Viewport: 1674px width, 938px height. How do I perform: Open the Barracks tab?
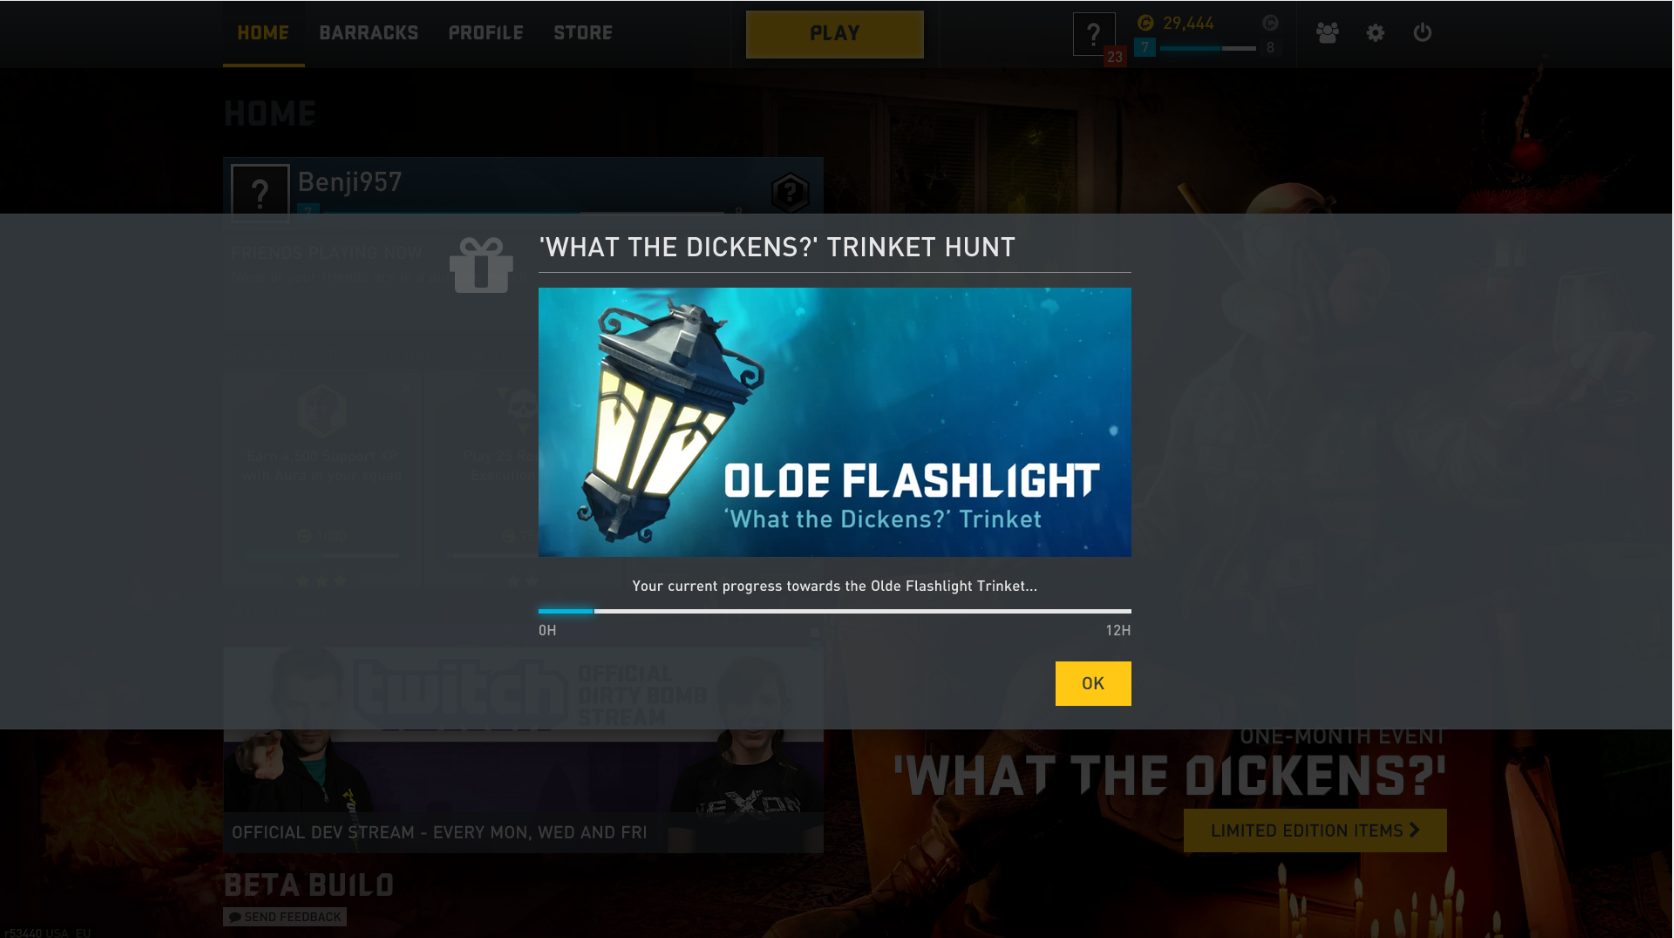click(x=369, y=33)
